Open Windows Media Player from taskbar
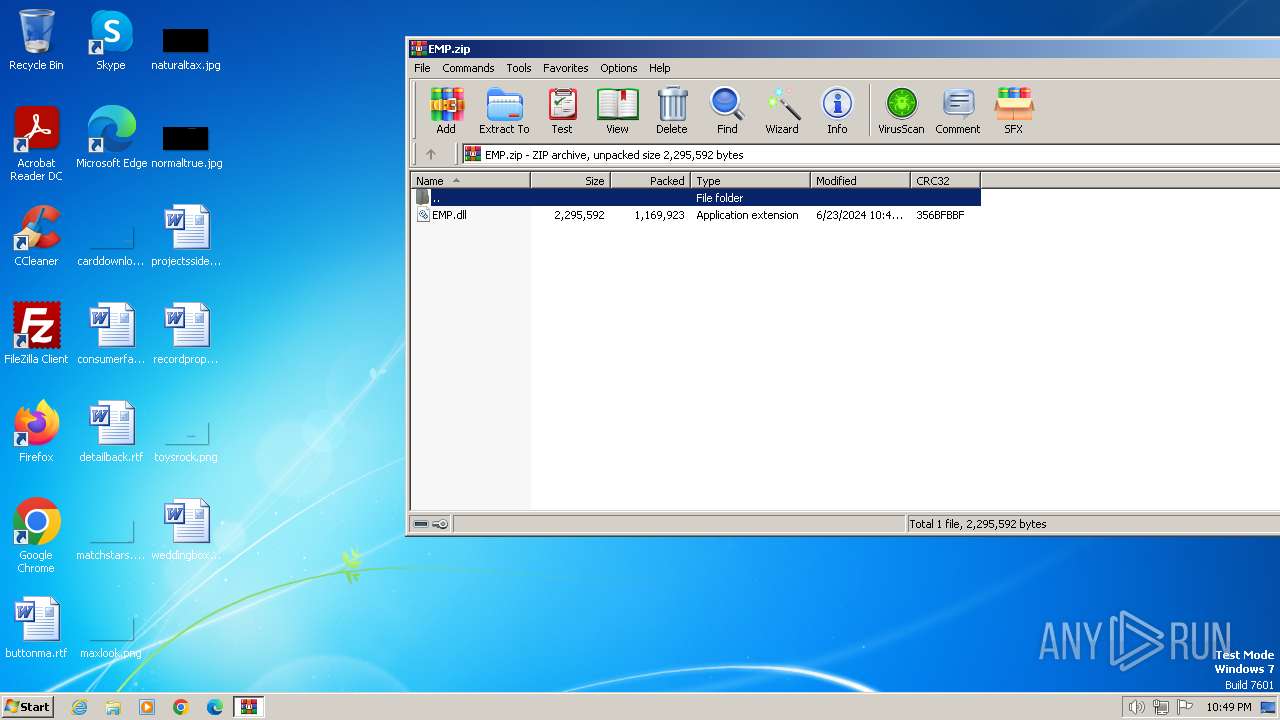This screenshot has width=1280, height=720. coord(147,707)
